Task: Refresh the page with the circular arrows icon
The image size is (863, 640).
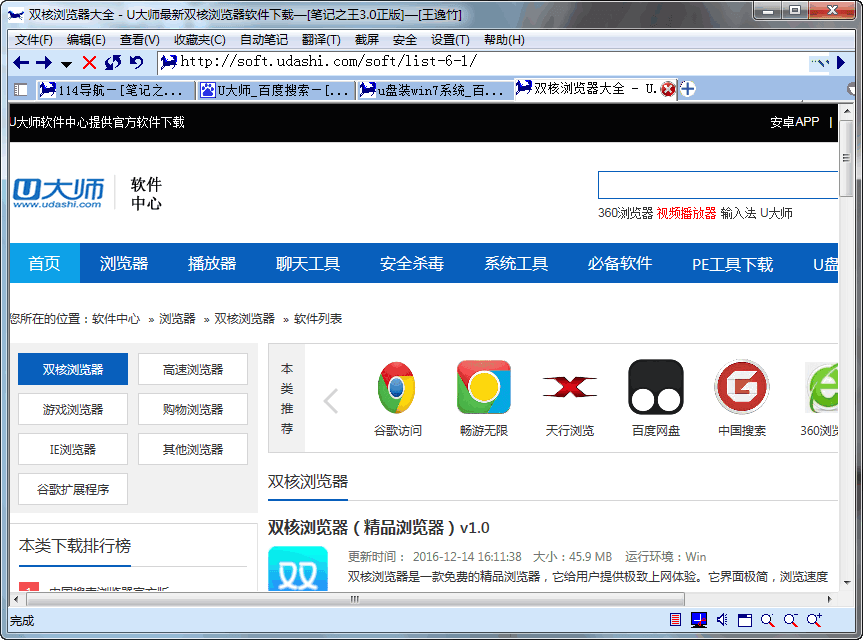Action: (x=113, y=63)
